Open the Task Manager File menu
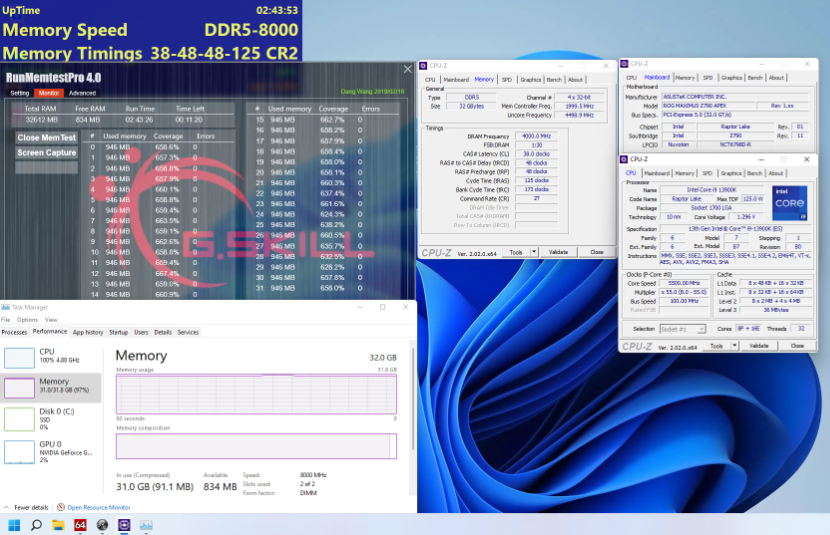Viewport: 830px width, 535px height. click(x=6, y=320)
